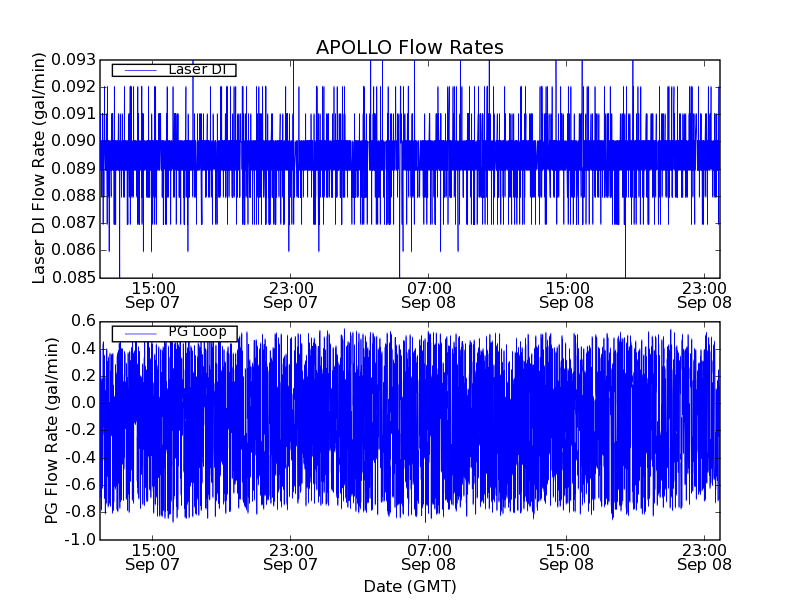Image resolution: width=800 pixels, height=600 pixels.
Task: Click 07:00 Sep 08 under Laser DI plot
Action: [429, 296]
